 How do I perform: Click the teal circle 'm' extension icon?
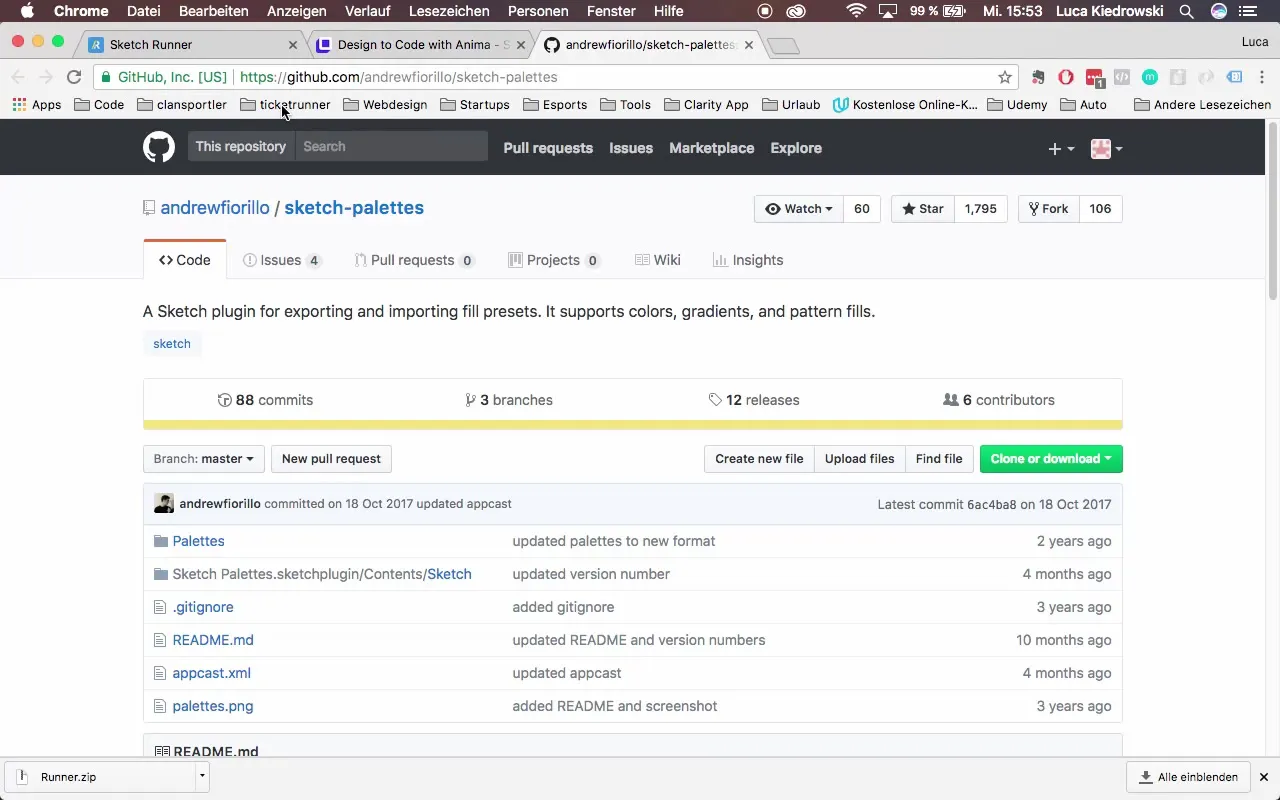pos(1150,77)
